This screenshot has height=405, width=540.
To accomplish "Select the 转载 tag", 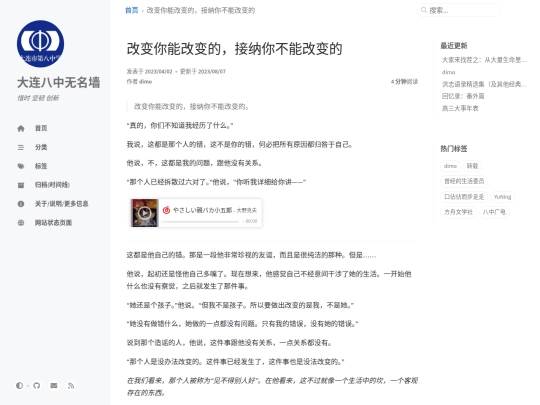I will [x=472, y=166].
